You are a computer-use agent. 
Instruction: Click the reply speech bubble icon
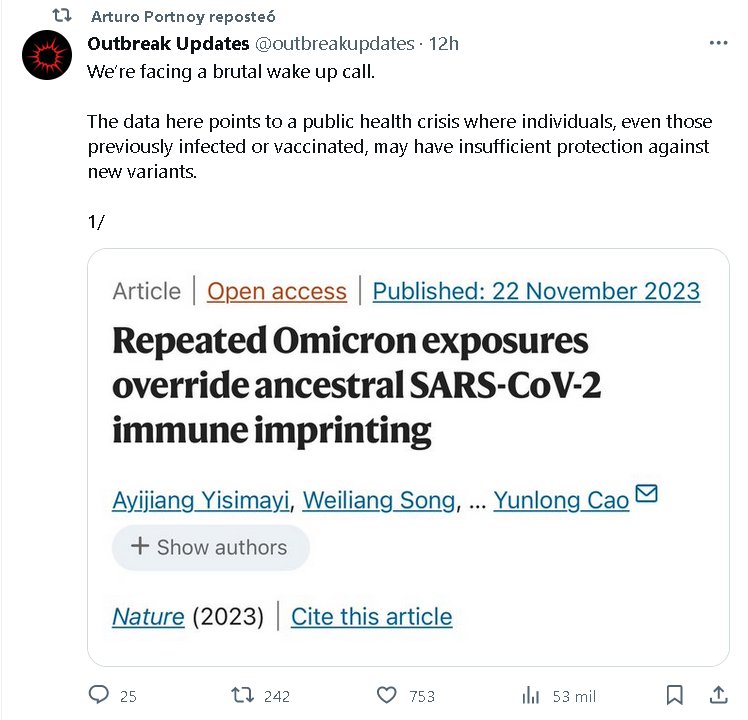coord(98,695)
